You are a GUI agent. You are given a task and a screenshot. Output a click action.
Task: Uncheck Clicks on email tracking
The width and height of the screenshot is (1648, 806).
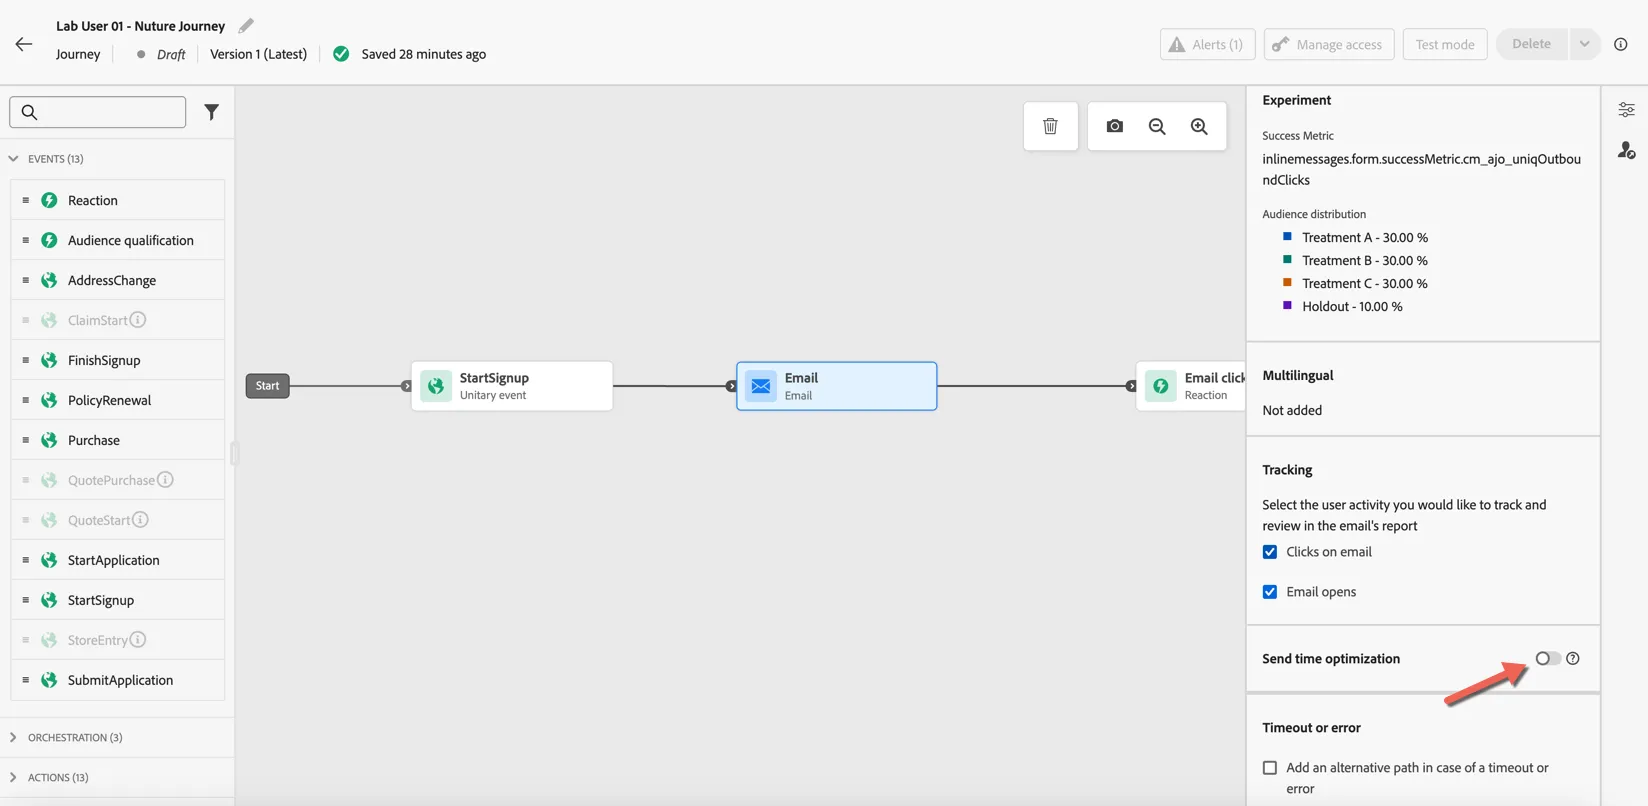click(x=1270, y=552)
